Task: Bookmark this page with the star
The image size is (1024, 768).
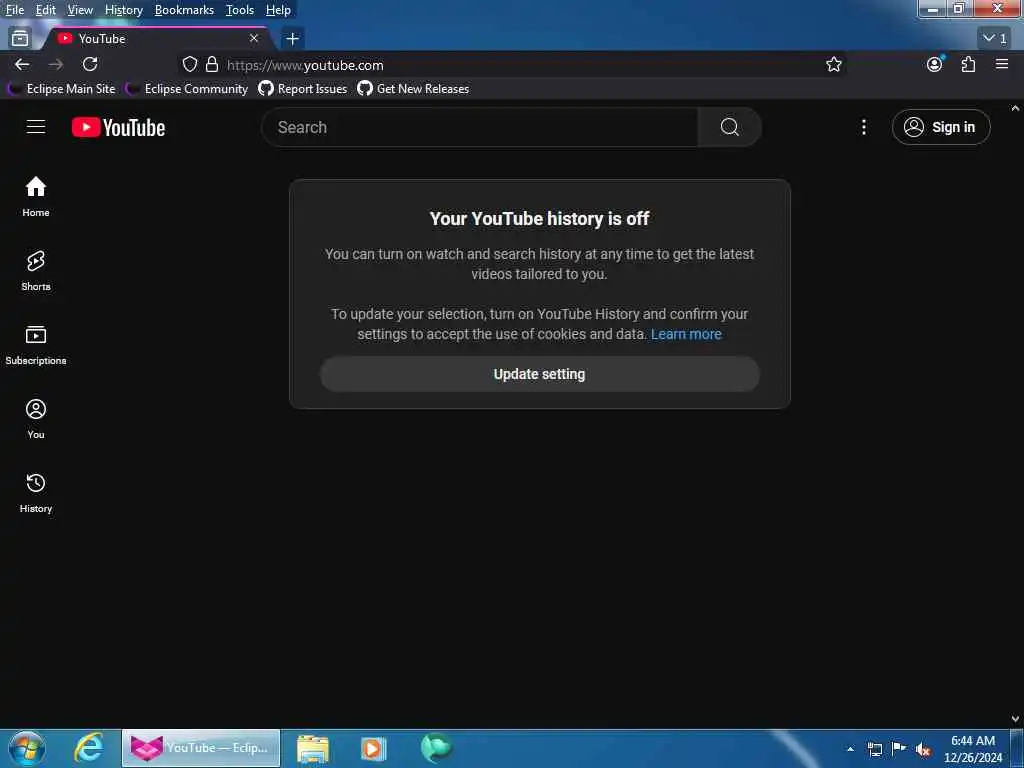Action: [833, 64]
